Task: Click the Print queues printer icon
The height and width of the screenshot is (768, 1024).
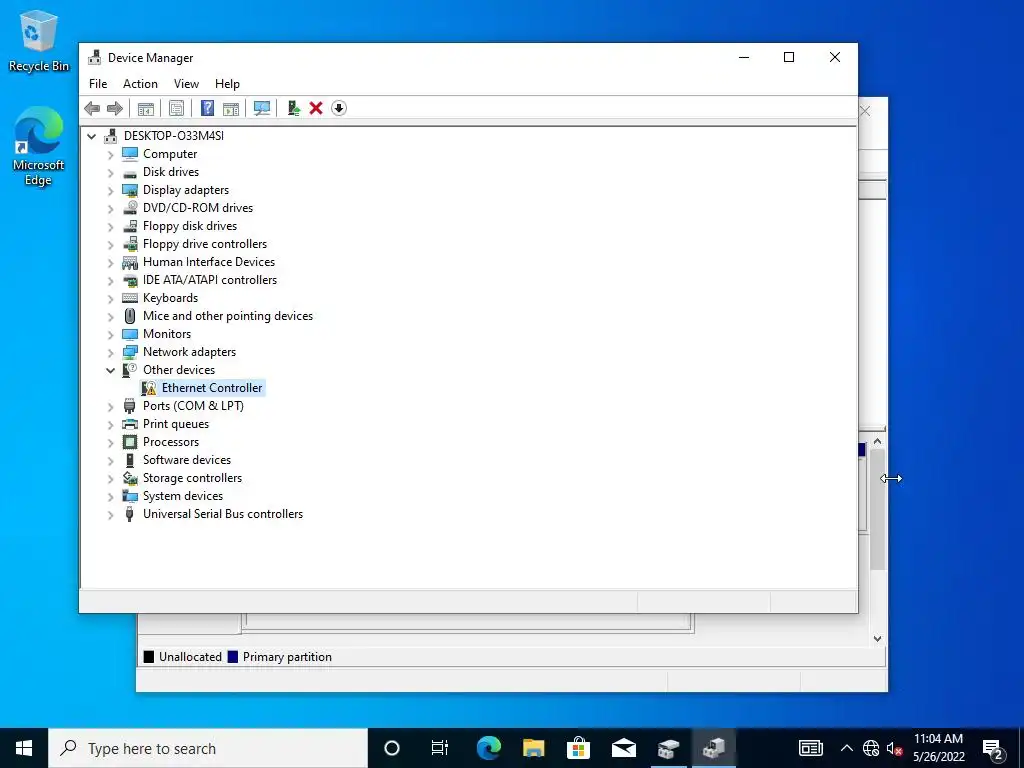Action: (130, 424)
